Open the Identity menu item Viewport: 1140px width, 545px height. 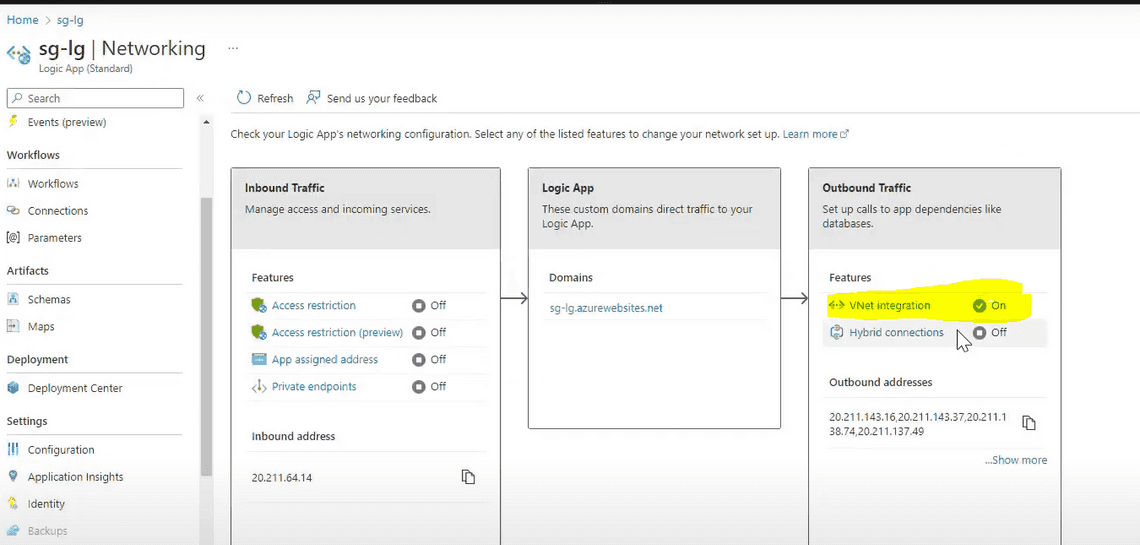47,504
